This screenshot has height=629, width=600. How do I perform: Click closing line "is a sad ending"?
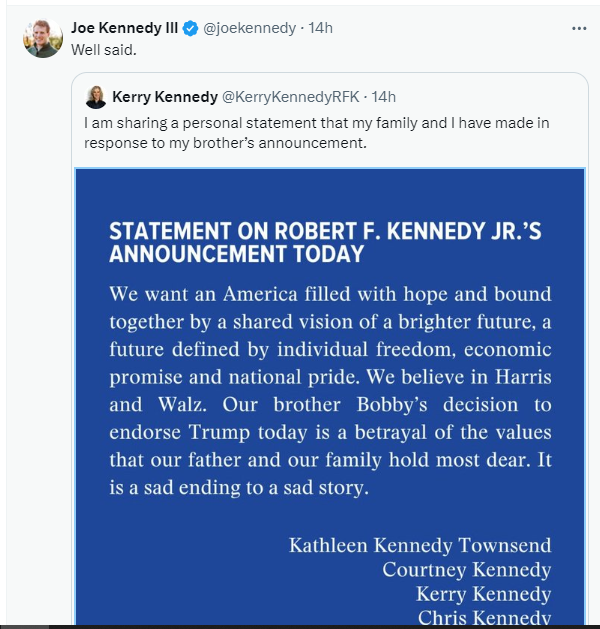pos(239,487)
